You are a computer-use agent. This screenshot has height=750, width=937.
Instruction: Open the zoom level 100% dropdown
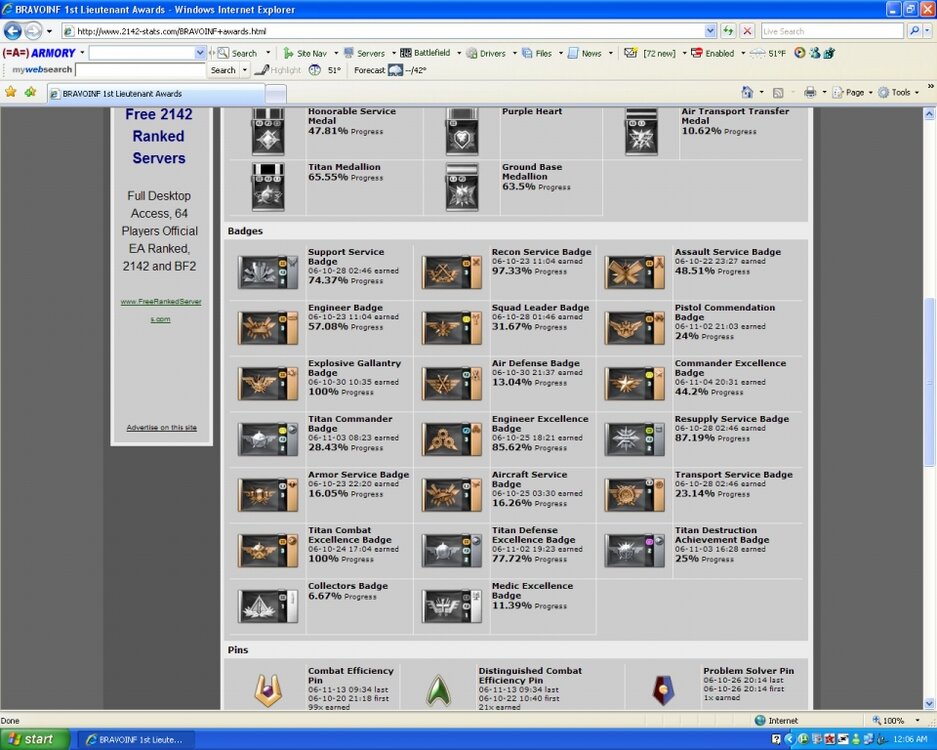tap(917, 720)
